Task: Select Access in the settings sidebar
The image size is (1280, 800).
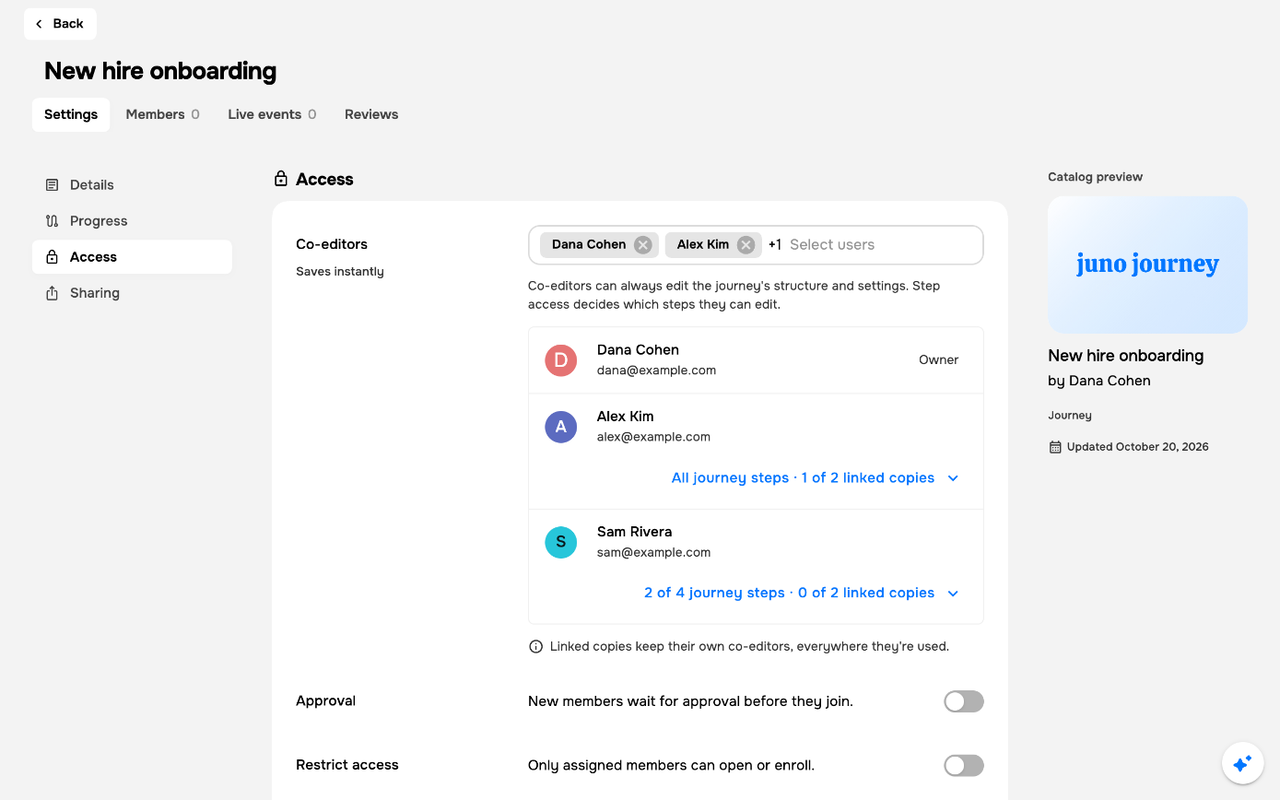Action: [x=132, y=257]
